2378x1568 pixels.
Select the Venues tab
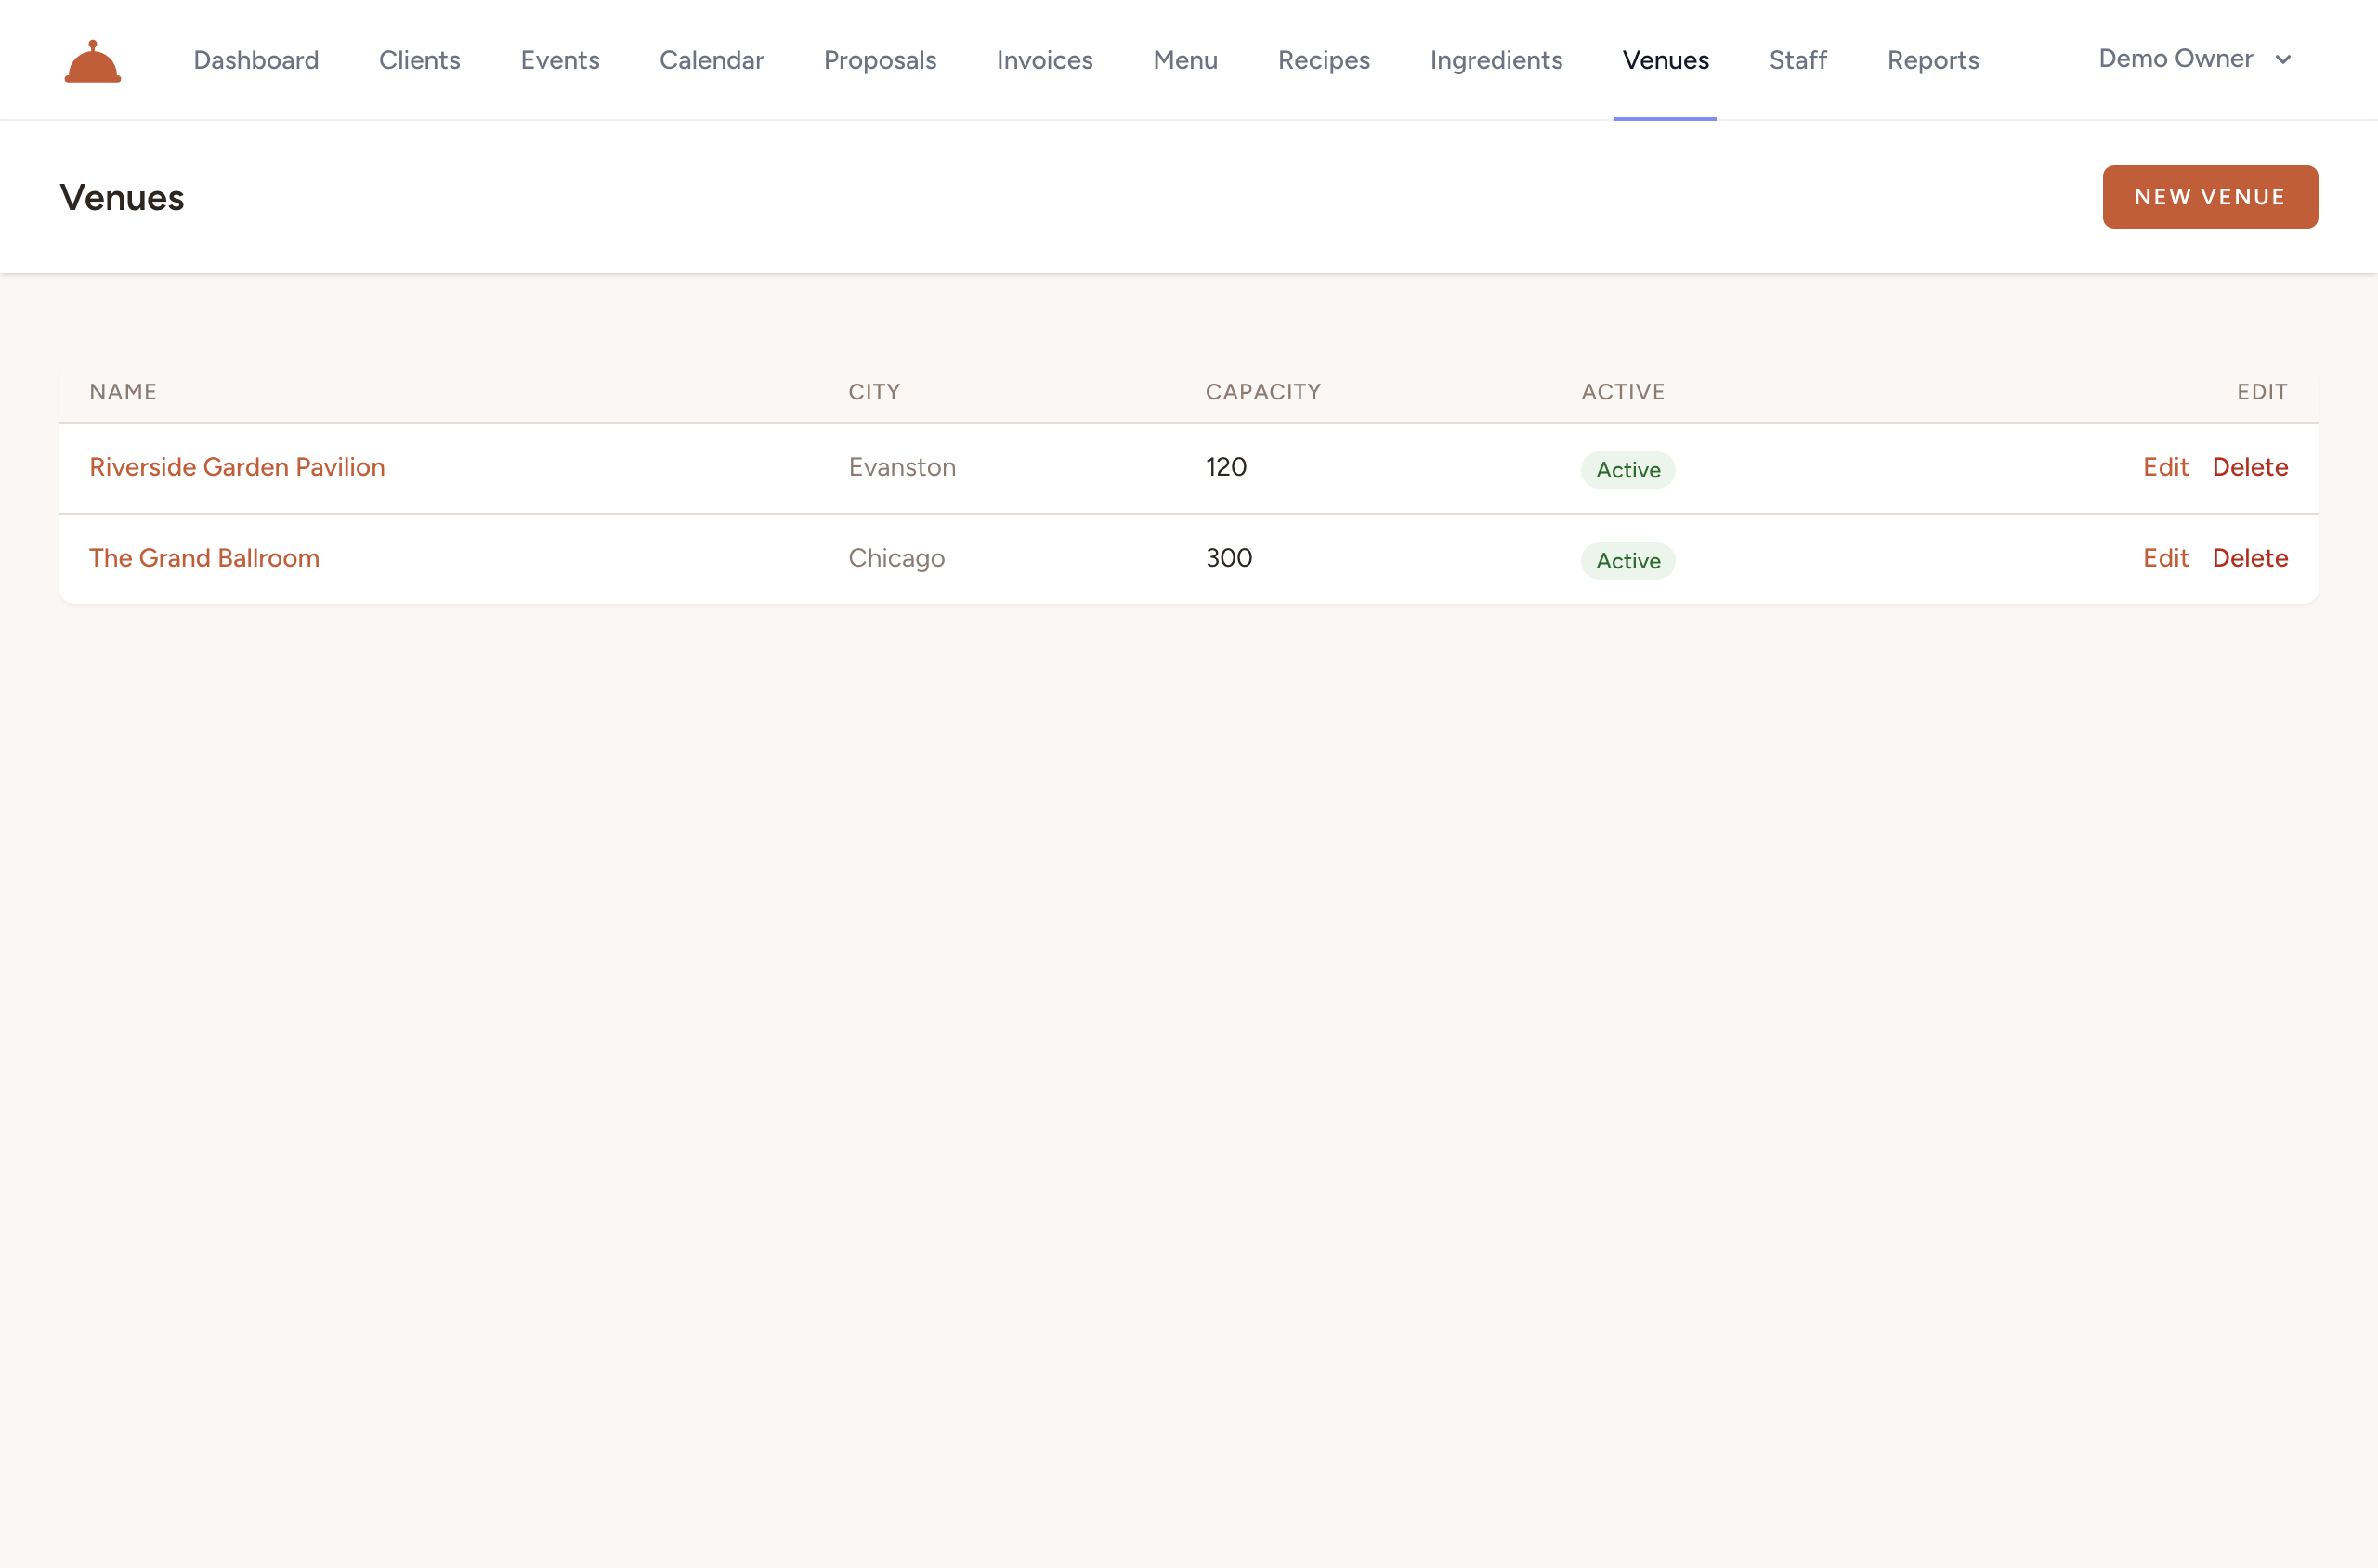(x=1666, y=60)
